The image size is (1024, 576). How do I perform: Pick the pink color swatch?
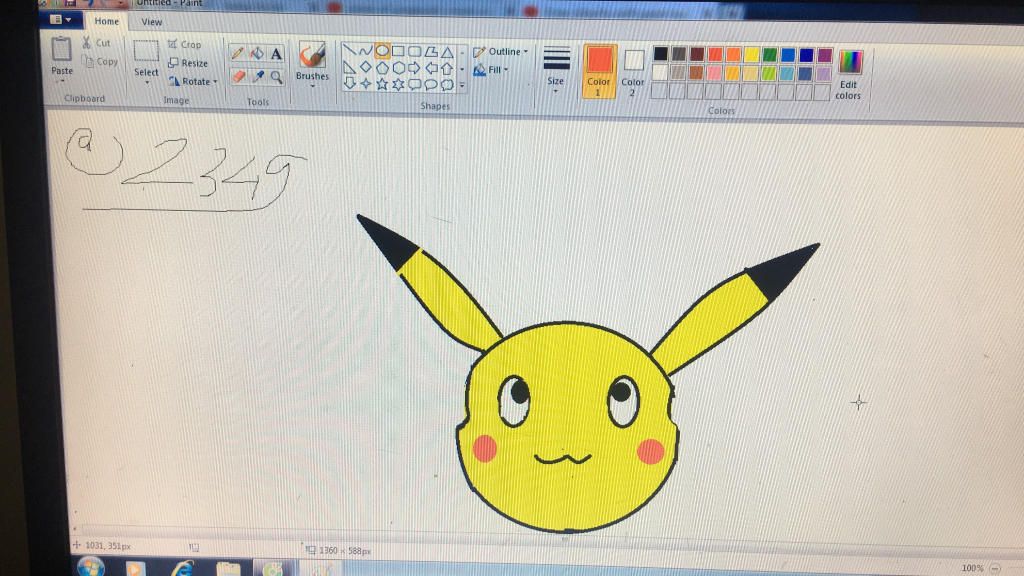tap(714, 72)
